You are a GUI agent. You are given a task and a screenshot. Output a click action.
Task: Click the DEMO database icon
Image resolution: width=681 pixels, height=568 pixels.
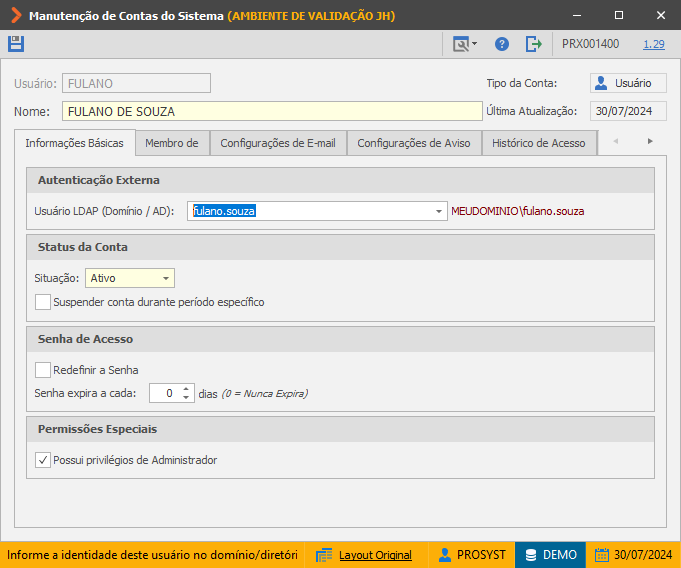click(x=531, y=555)
